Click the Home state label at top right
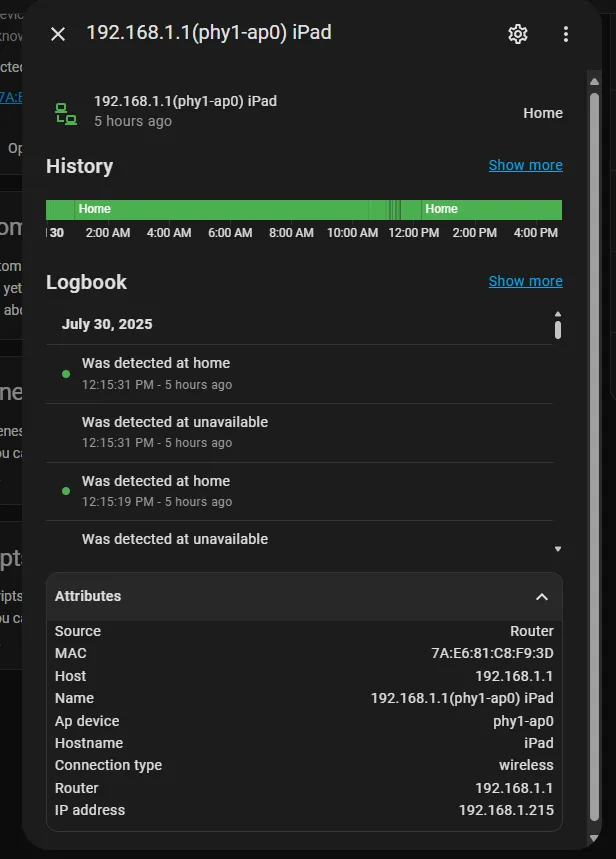Image resolution: width=616 pixels, height=859 pixels. point(543,113)
